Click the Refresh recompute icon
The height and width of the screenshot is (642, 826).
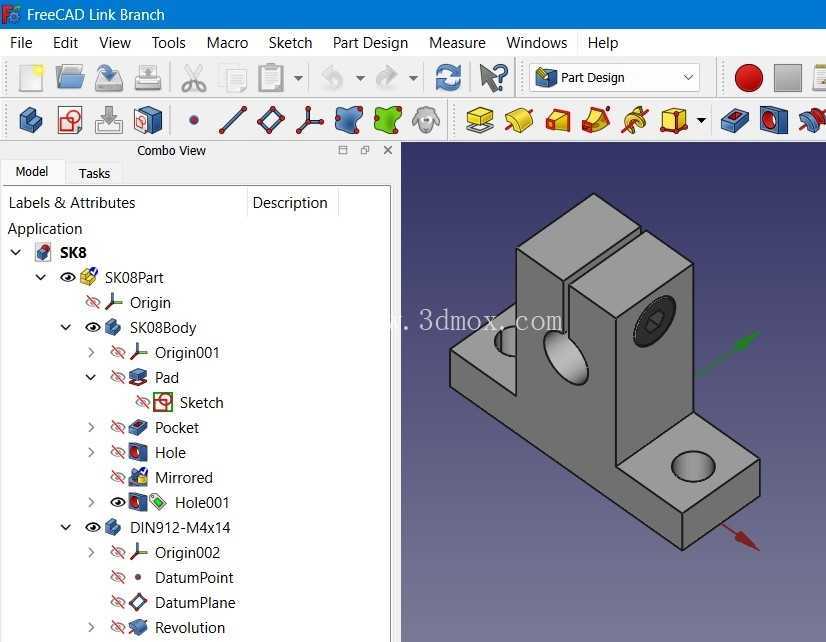pyautogui.click(x=448, y=78)
